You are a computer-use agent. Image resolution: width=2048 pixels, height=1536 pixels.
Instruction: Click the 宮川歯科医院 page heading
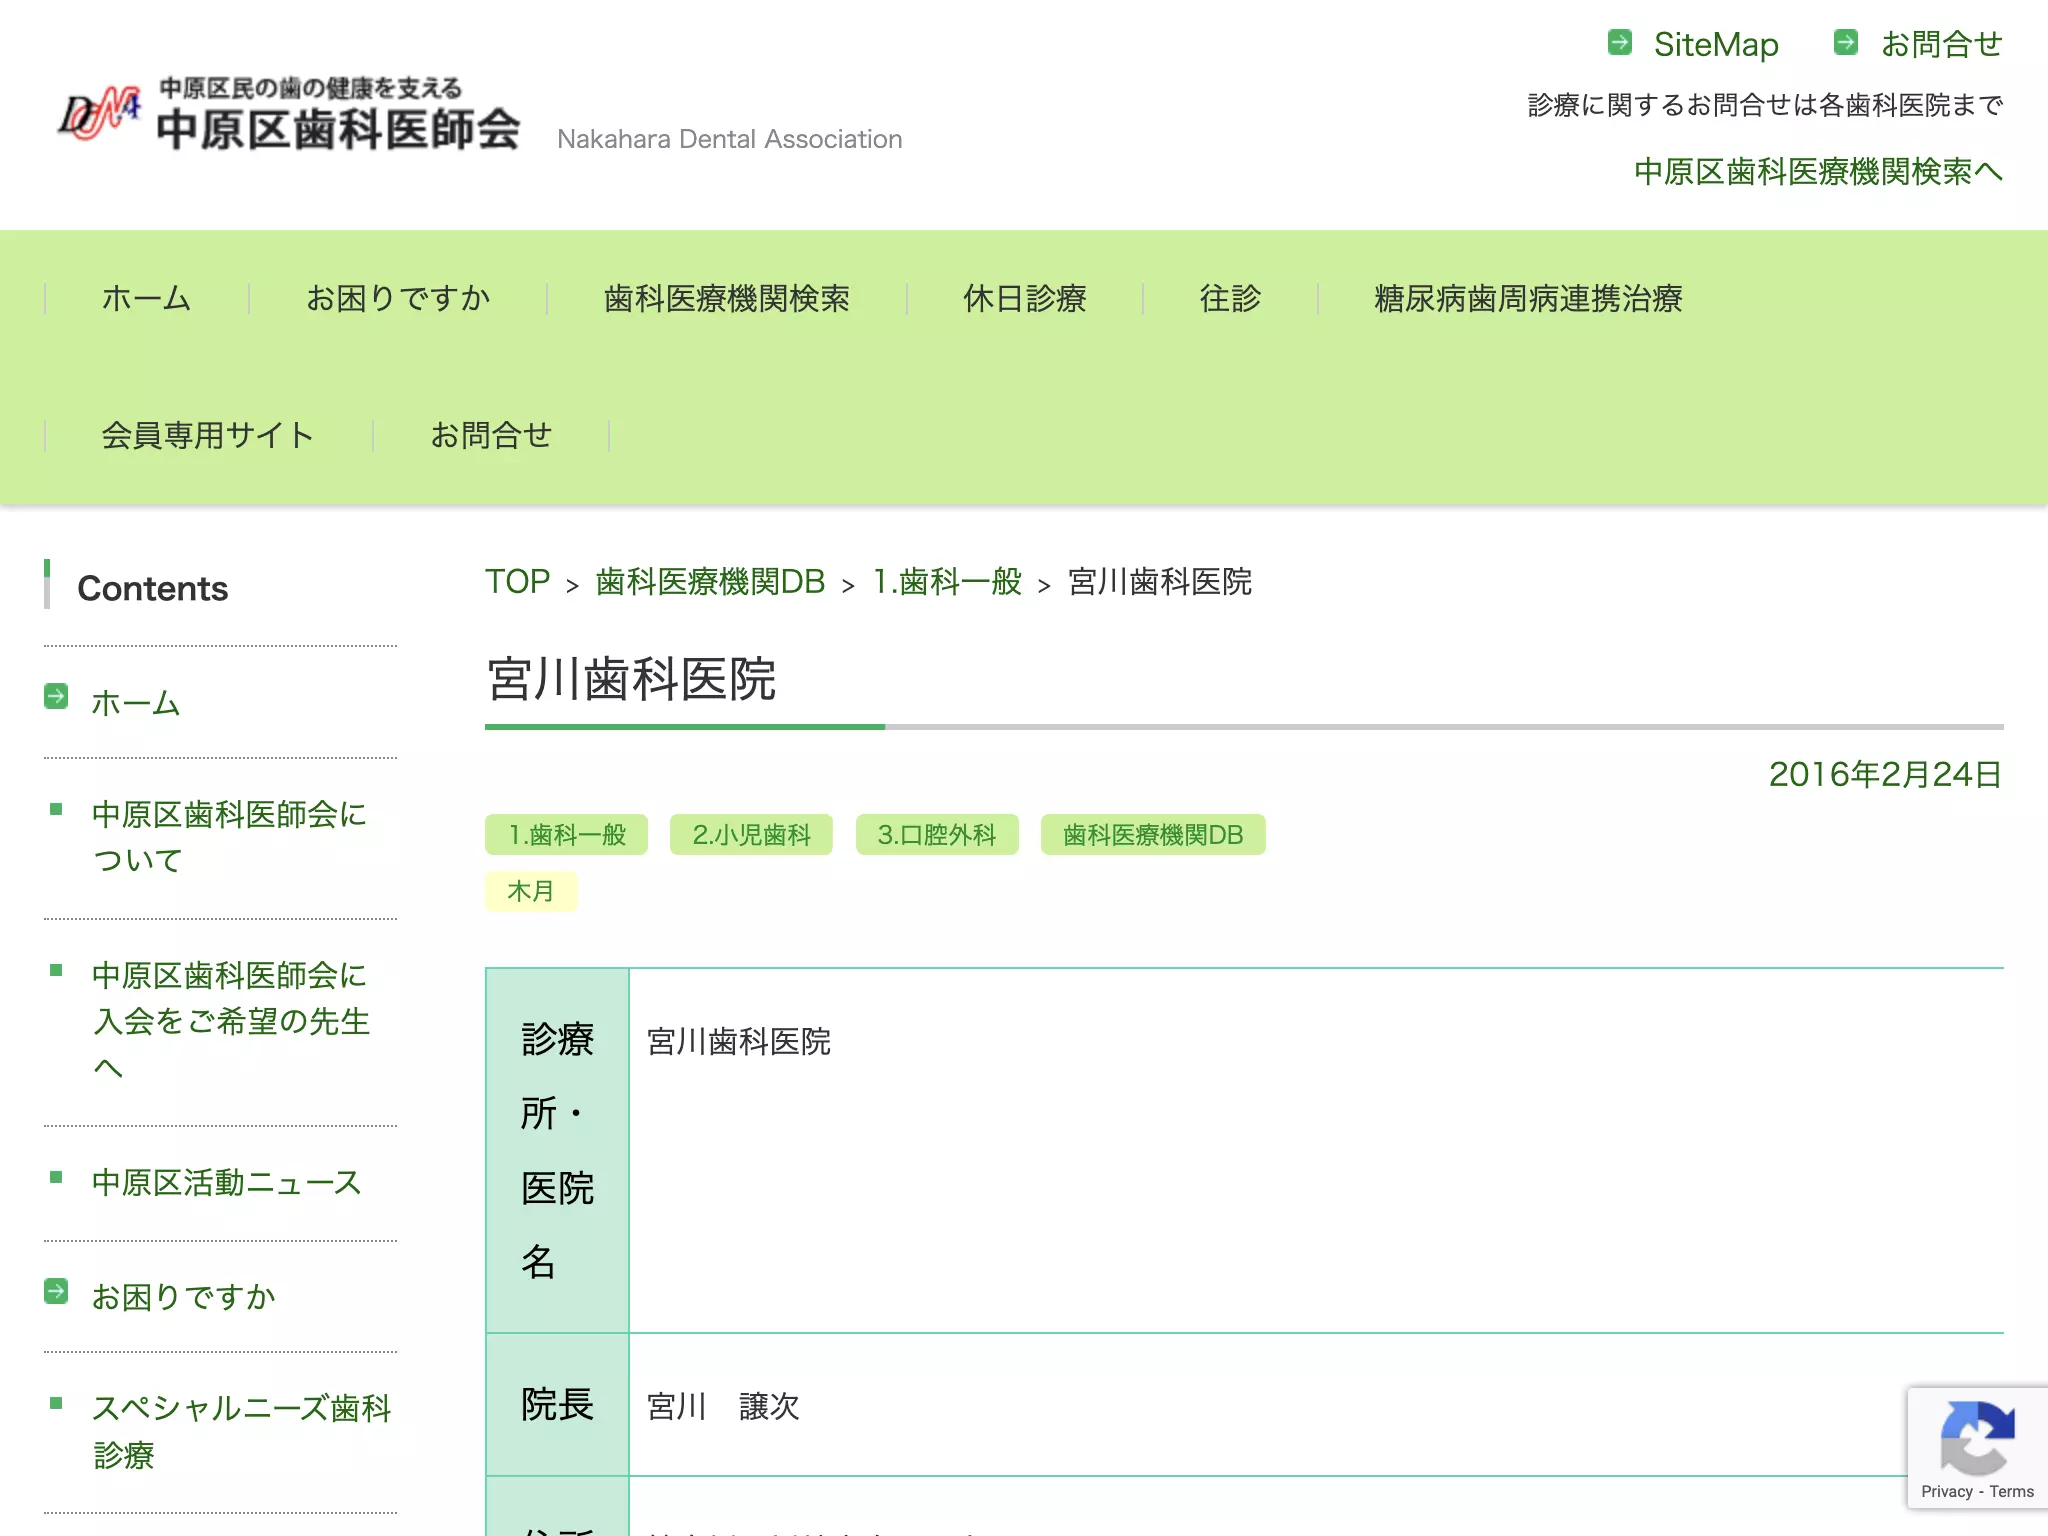pos(631,679)
